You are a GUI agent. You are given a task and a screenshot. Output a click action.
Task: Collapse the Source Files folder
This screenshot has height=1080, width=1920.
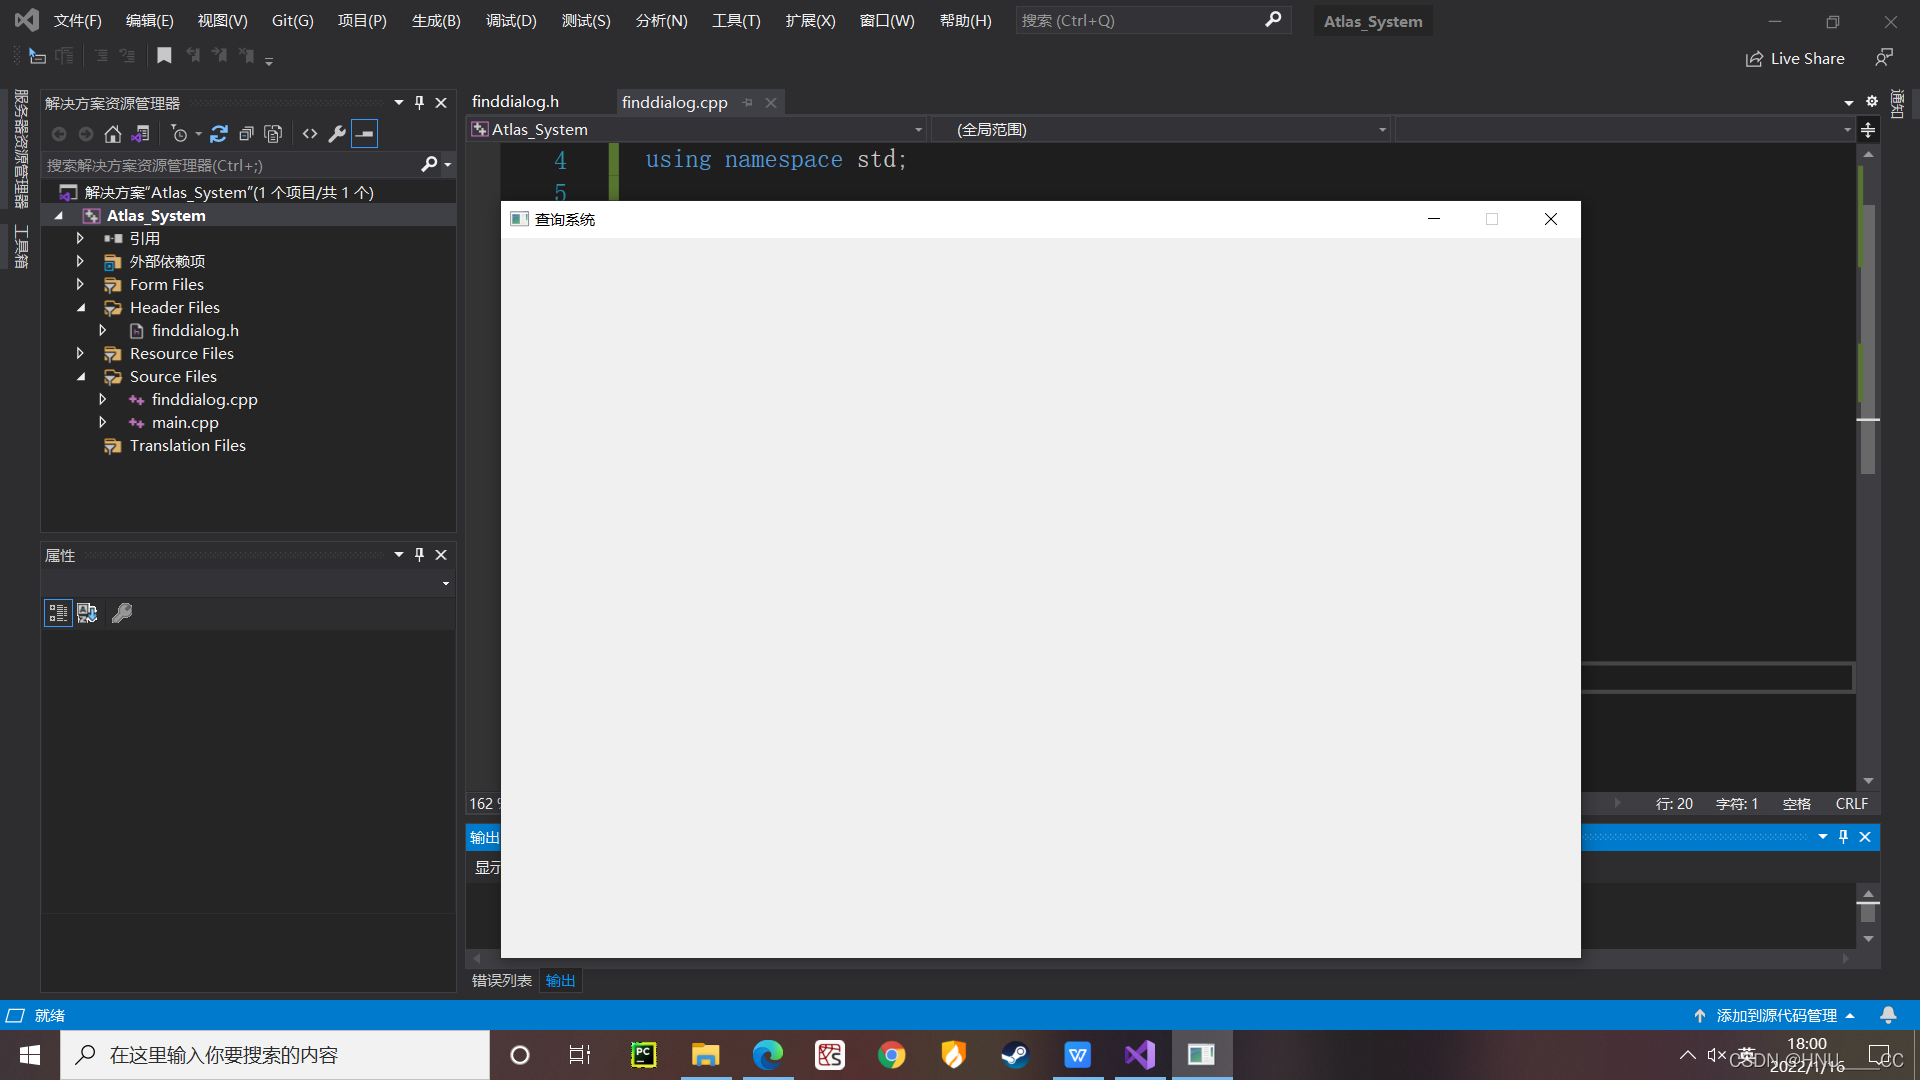[x=81, y=377]
